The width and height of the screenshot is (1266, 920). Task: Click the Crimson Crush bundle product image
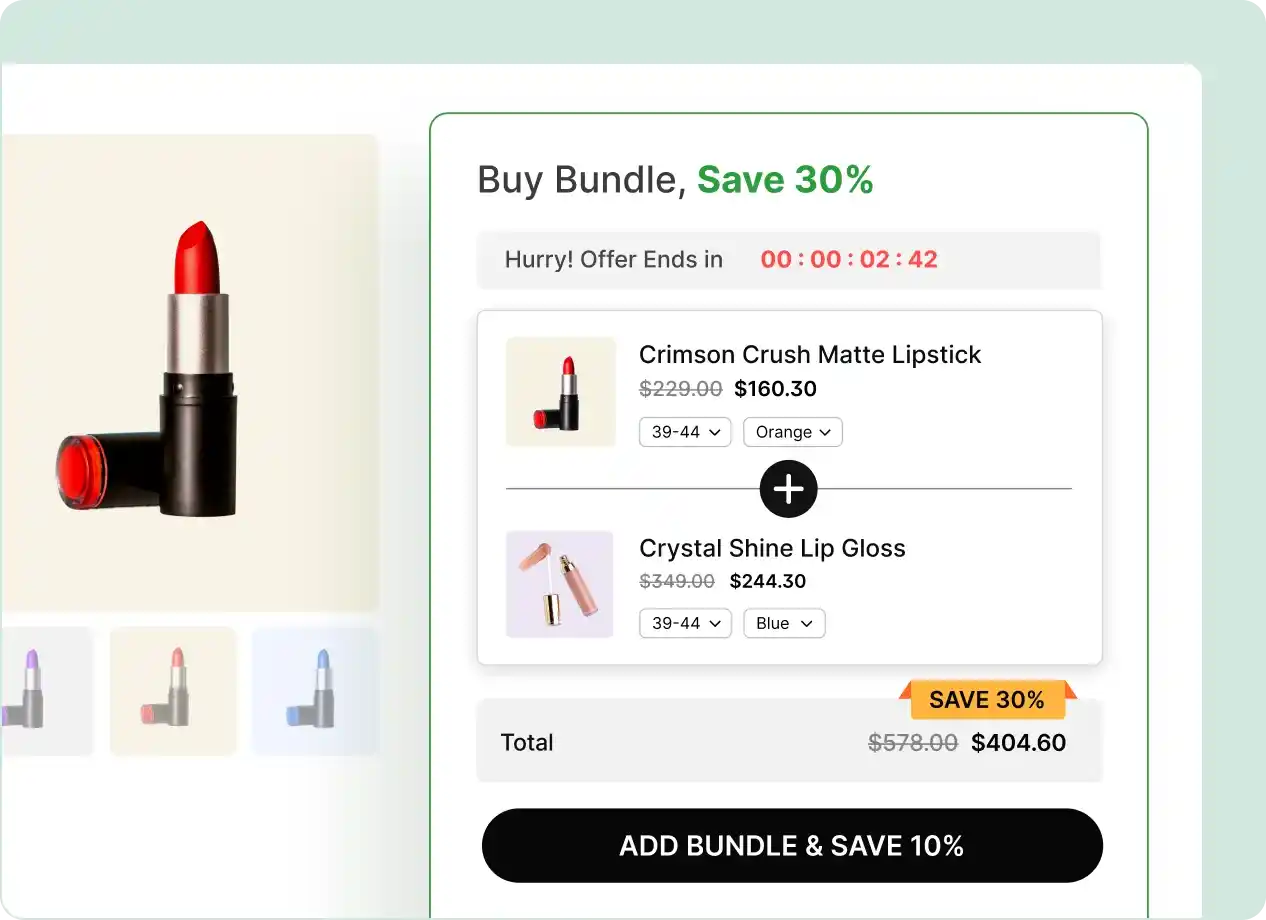pyautogui.click(x=560, y=391)
